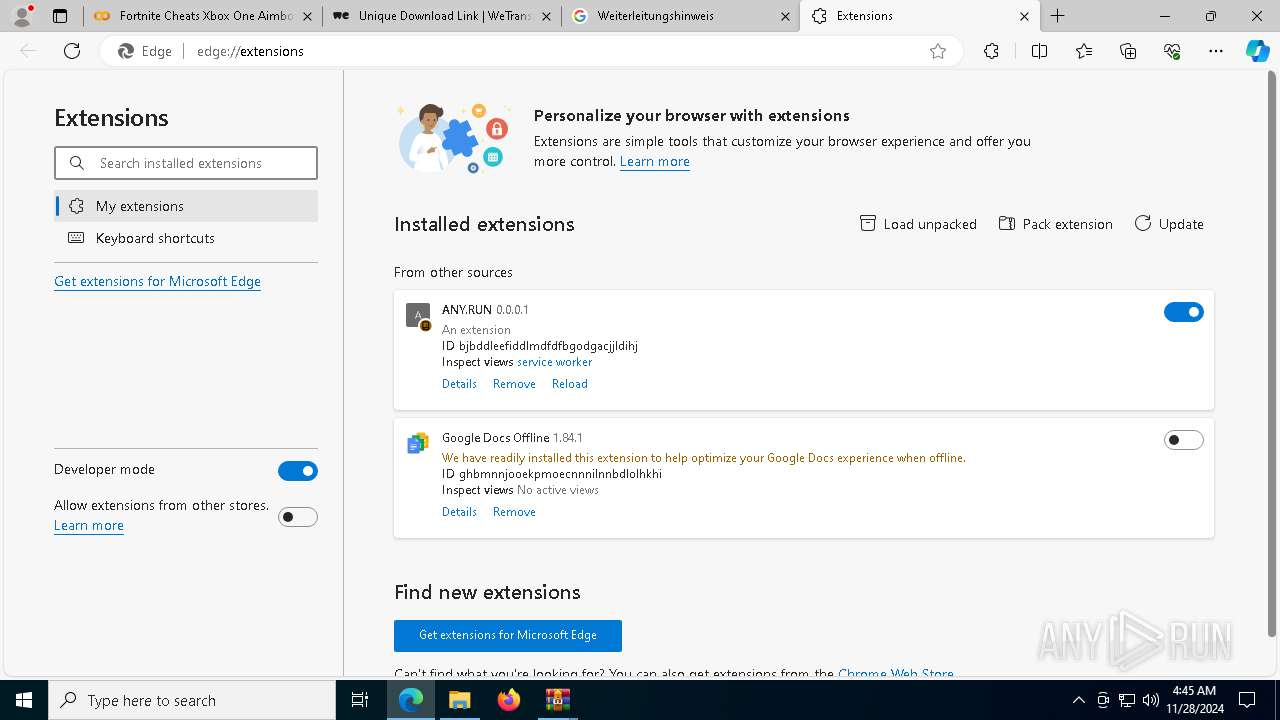Open Chrome Web Store link

(x=896, y=674)
